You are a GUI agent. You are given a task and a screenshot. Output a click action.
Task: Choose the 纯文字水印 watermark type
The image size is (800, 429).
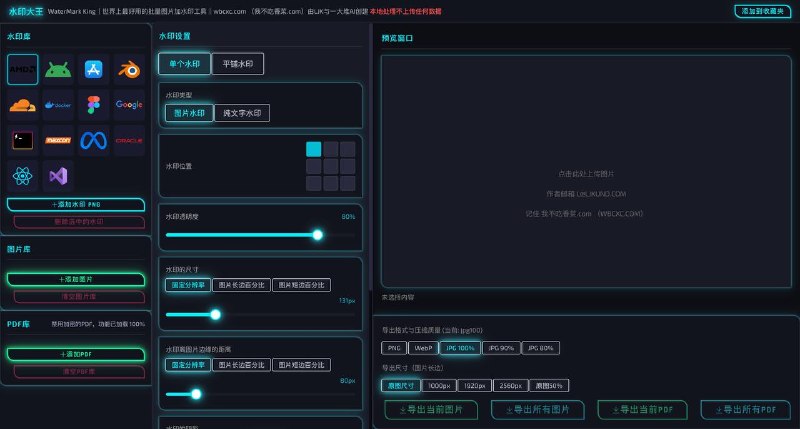pos(242,113)
